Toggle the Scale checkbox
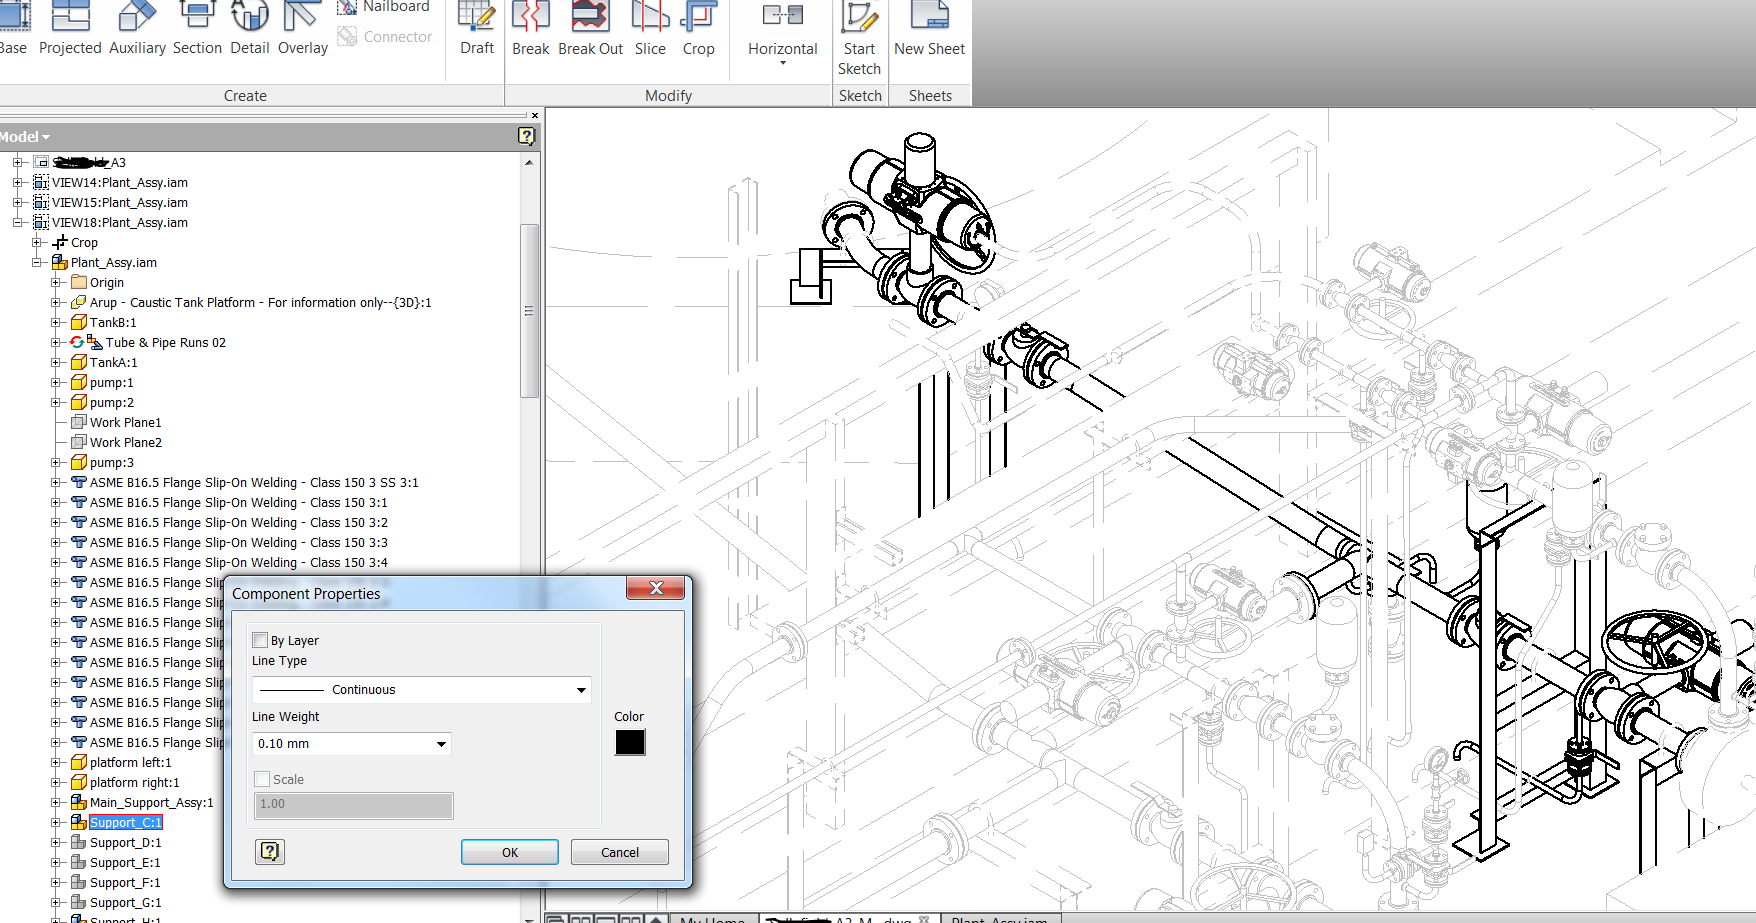Viewport: 1756px width, 923px height. [x=262, y=778]
